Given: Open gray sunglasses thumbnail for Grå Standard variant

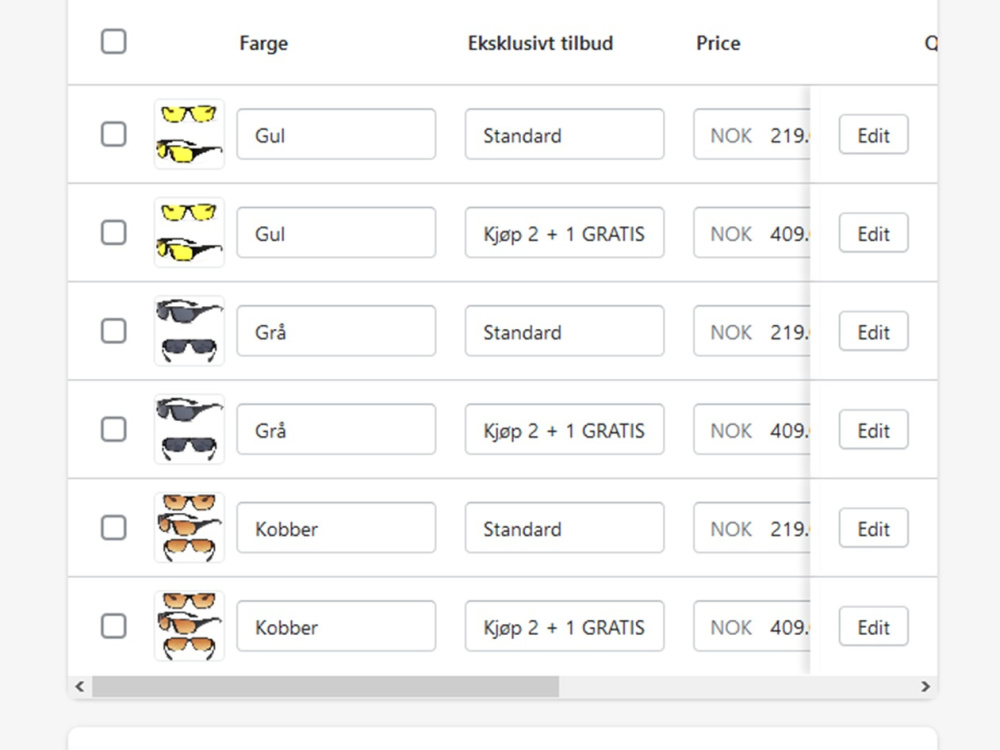Looking at the screenshot, I should point(189,330).
